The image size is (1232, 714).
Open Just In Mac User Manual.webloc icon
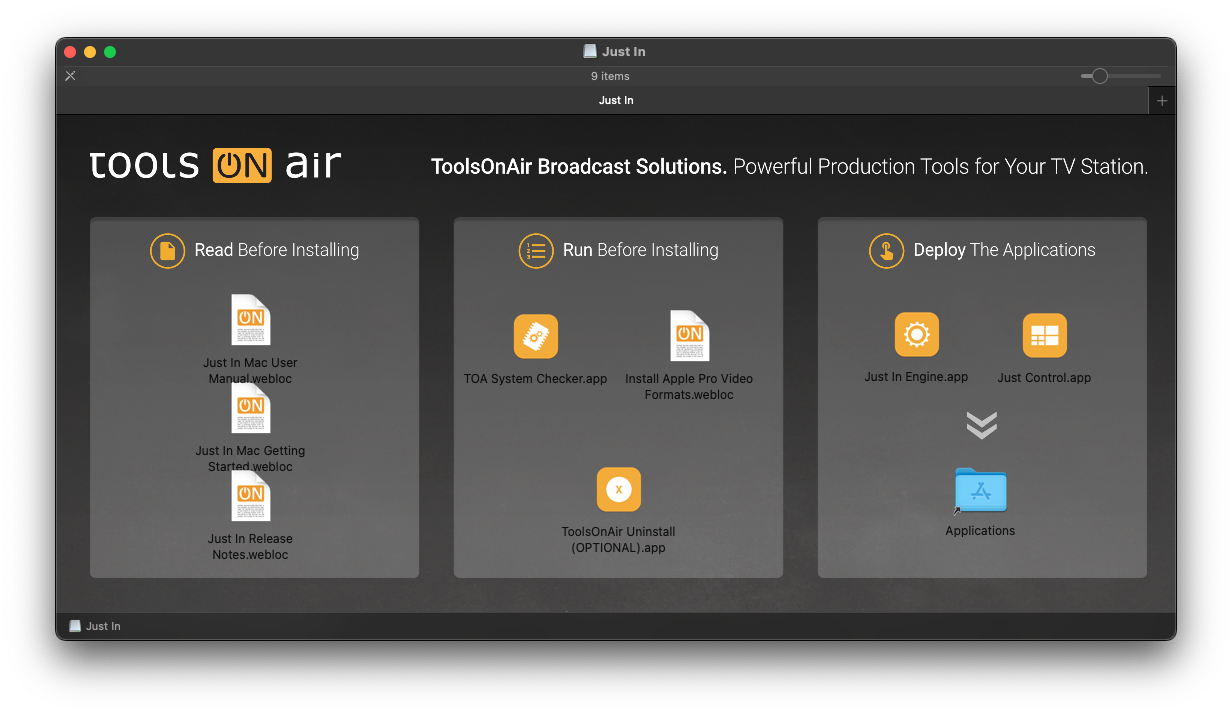coord(250,320)
